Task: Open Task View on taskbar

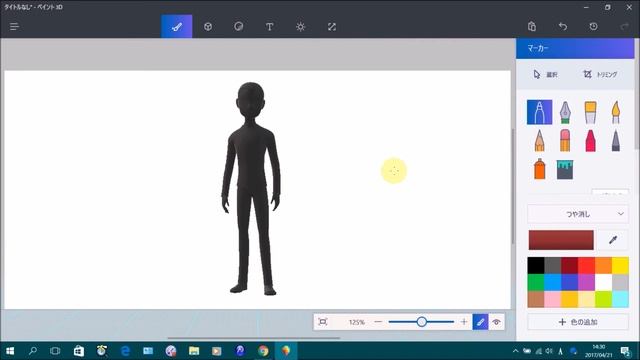Action: (55, 351)
